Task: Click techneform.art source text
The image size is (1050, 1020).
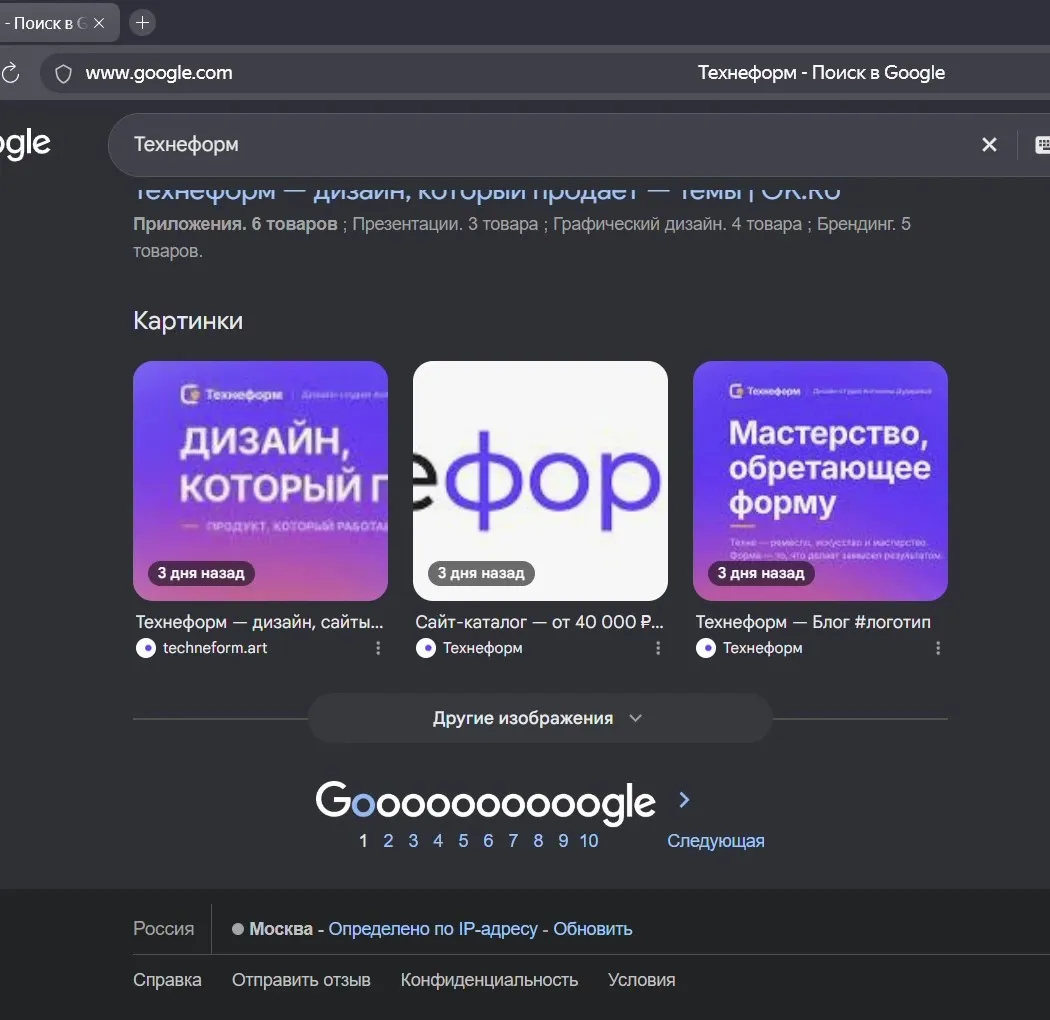Action: (215, 648)
